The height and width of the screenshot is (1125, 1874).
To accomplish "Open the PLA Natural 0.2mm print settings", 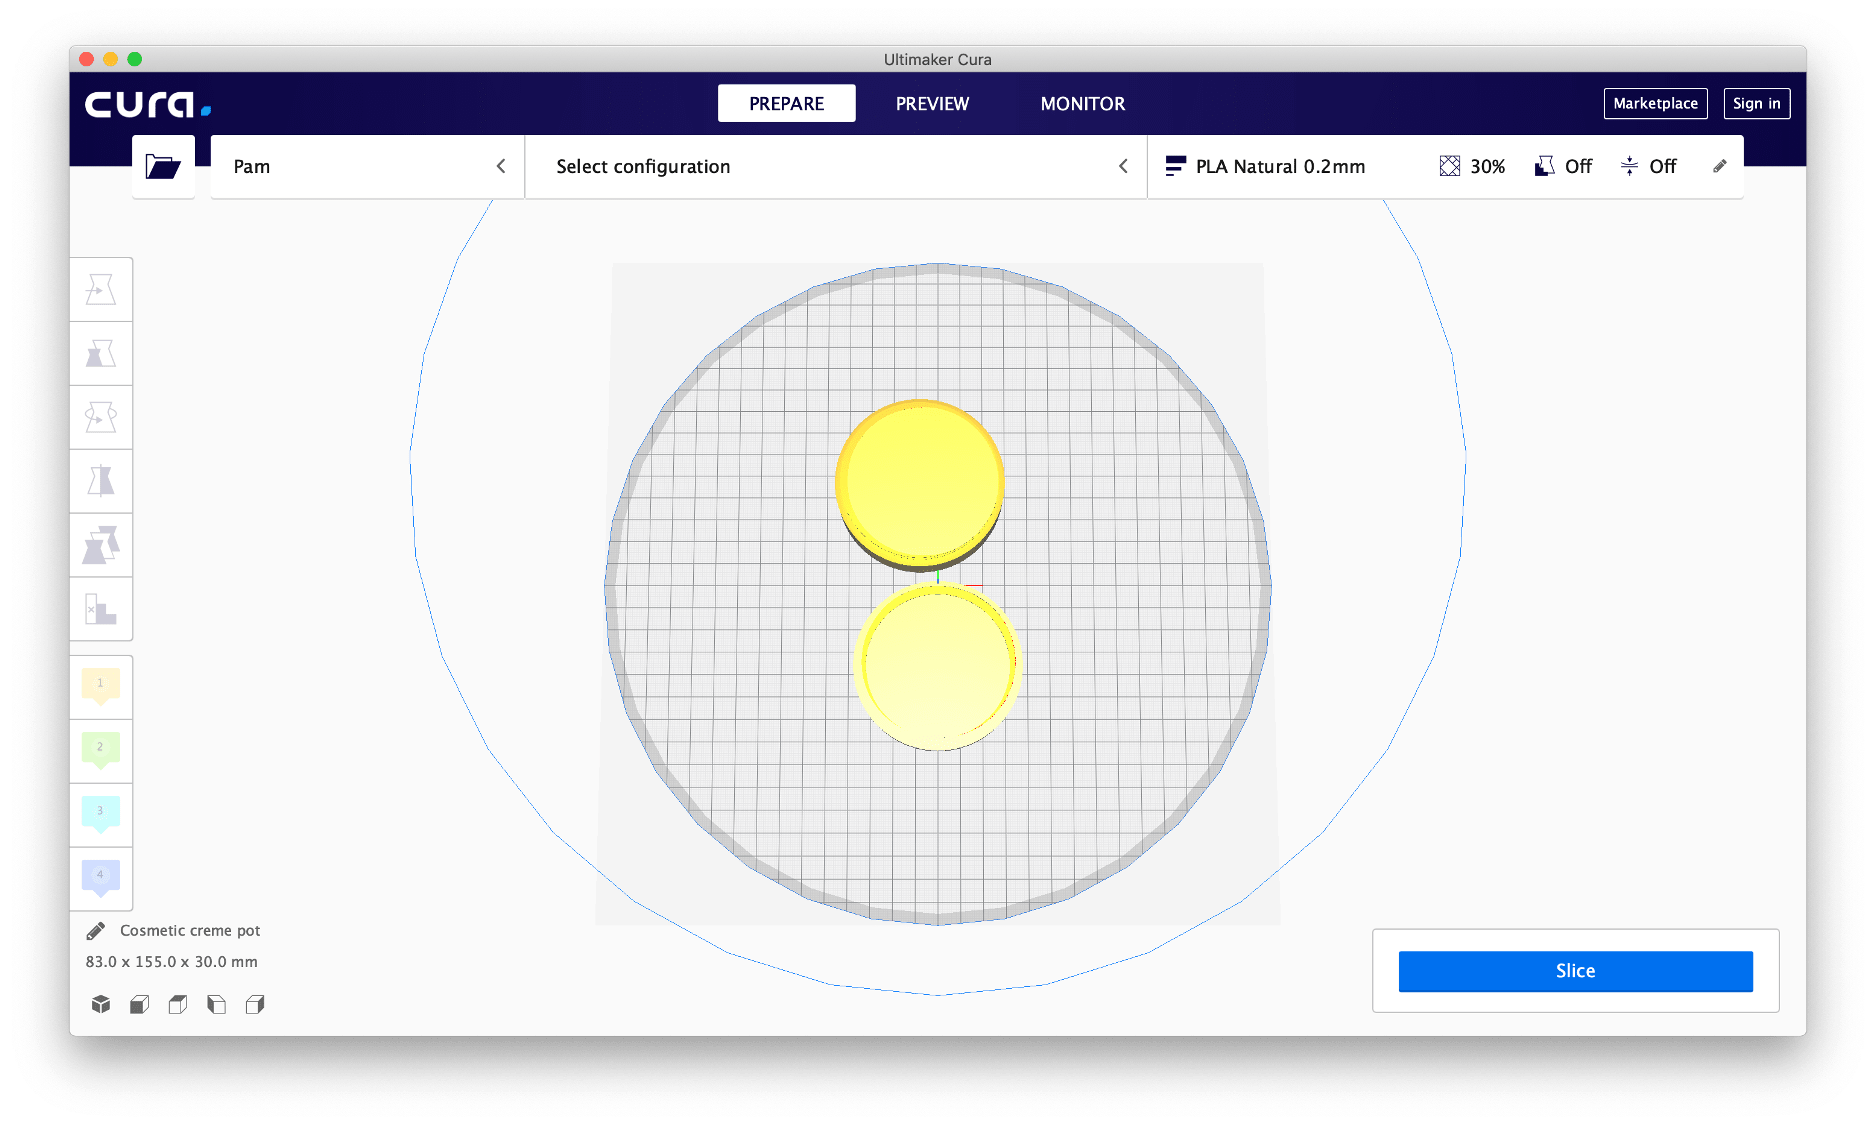I will pyautogui.click(x=1280, y=167).
